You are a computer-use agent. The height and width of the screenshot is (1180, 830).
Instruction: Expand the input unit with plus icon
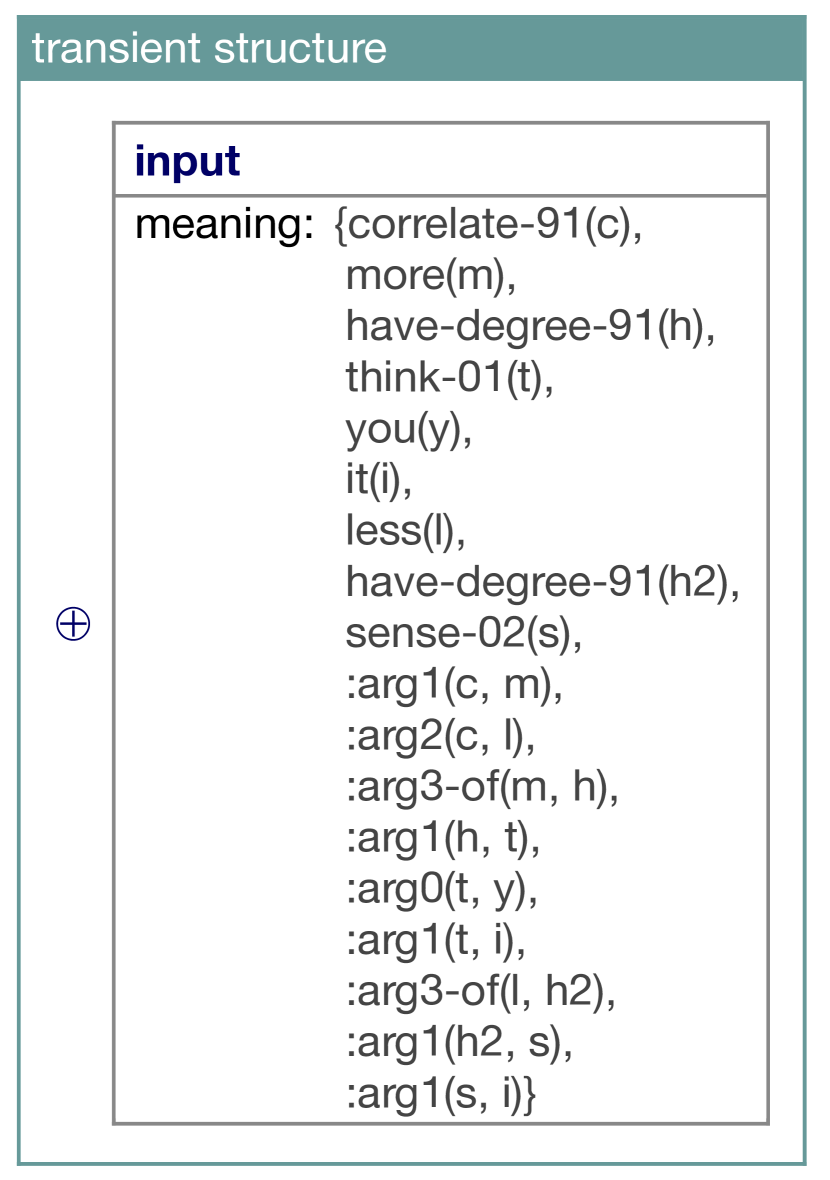tap(73, 624)
